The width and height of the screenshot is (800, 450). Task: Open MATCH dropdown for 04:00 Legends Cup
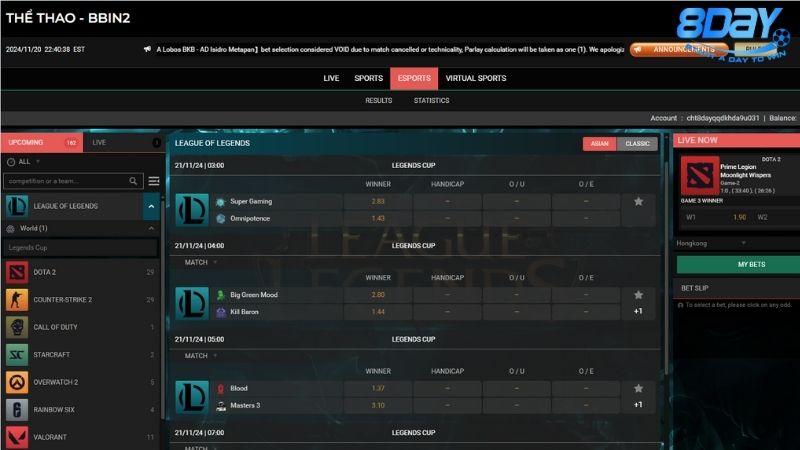pos(201,262)
